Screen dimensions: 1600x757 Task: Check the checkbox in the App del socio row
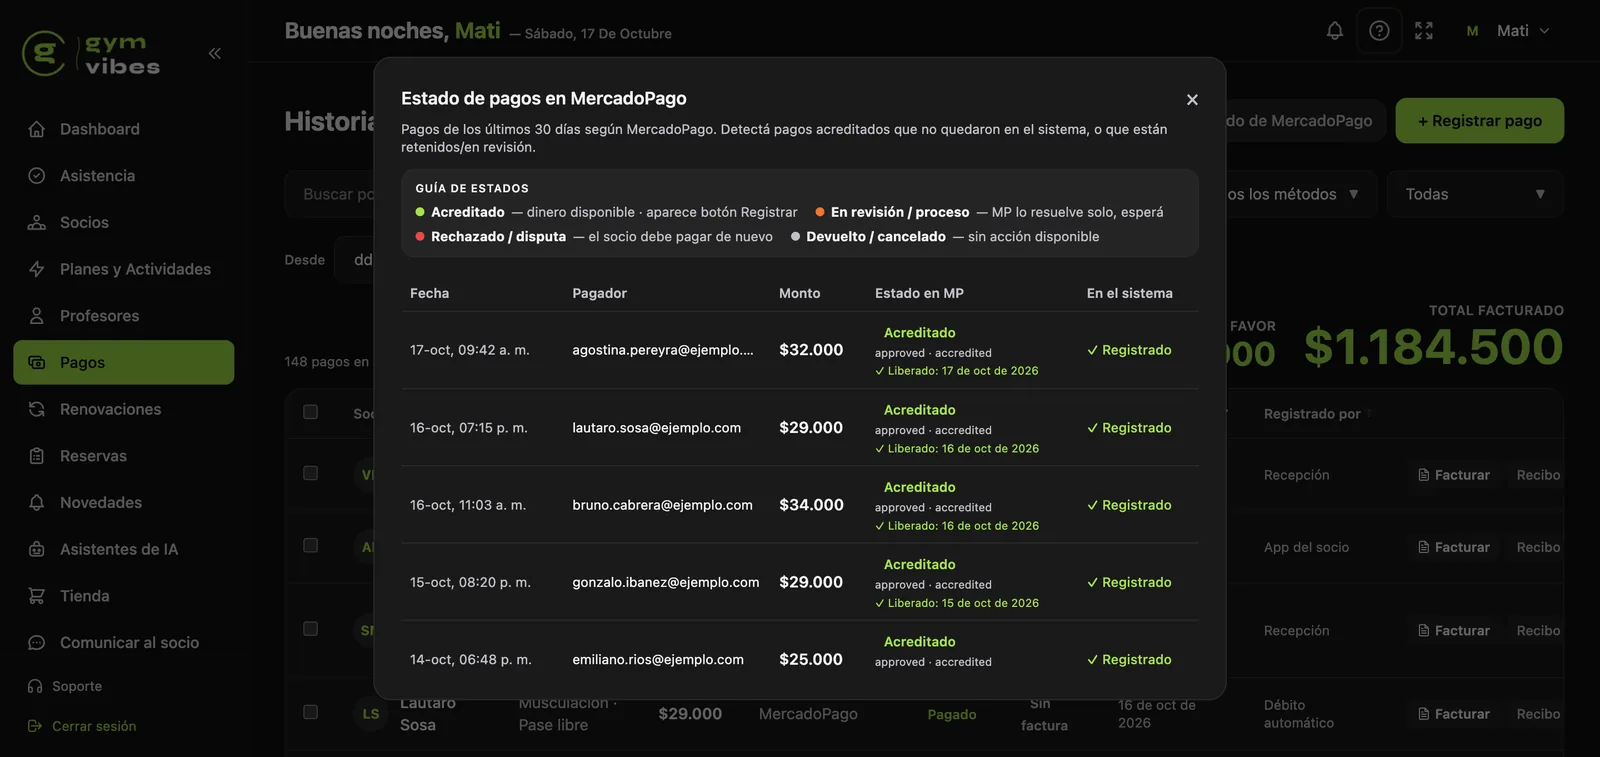point(311,545)
